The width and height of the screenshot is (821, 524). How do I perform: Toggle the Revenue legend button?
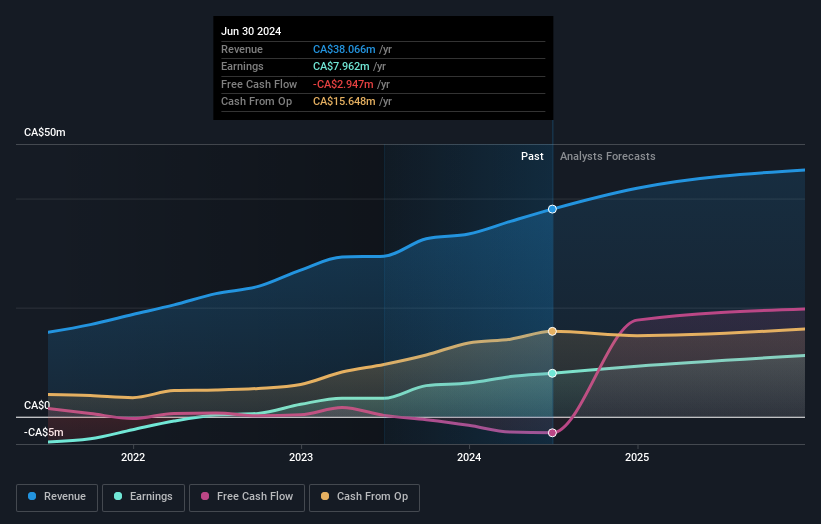[57, 497]
